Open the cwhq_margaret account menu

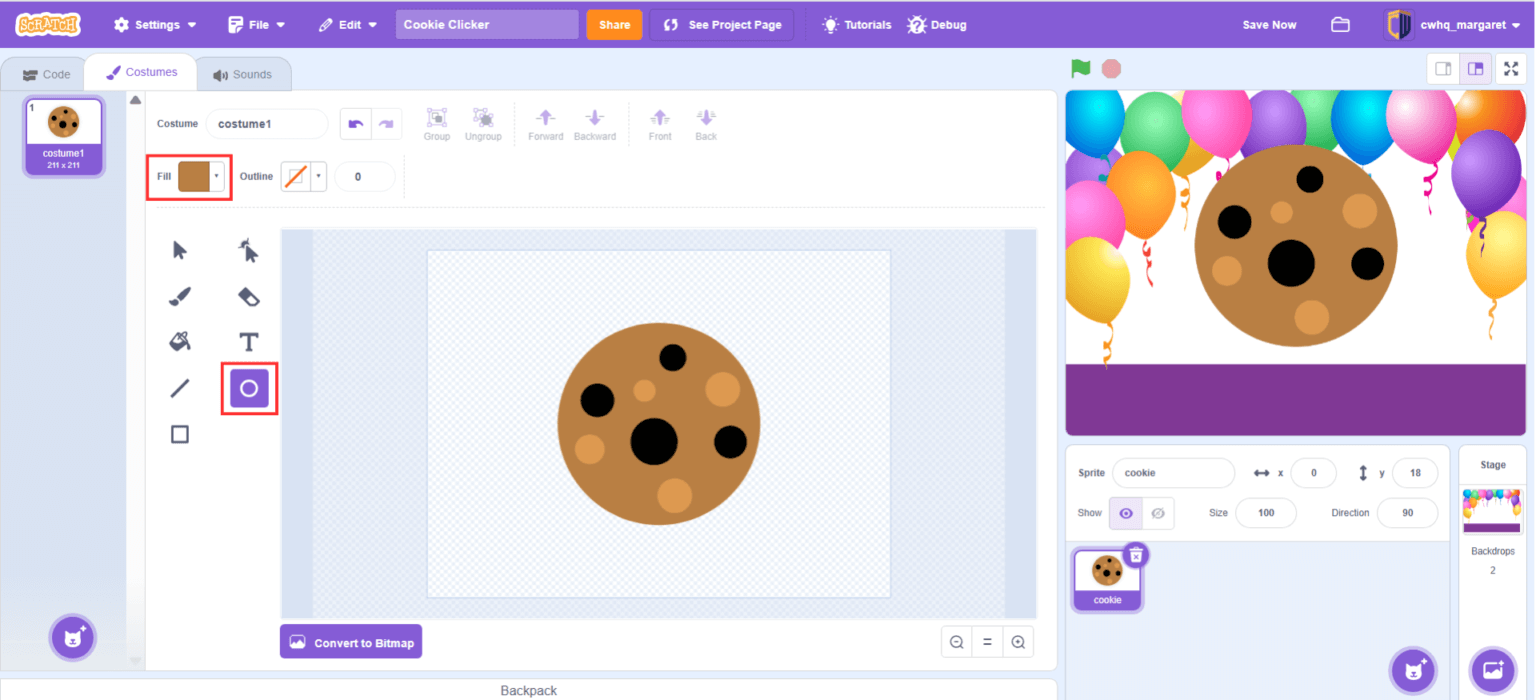tap(1452, 25)
